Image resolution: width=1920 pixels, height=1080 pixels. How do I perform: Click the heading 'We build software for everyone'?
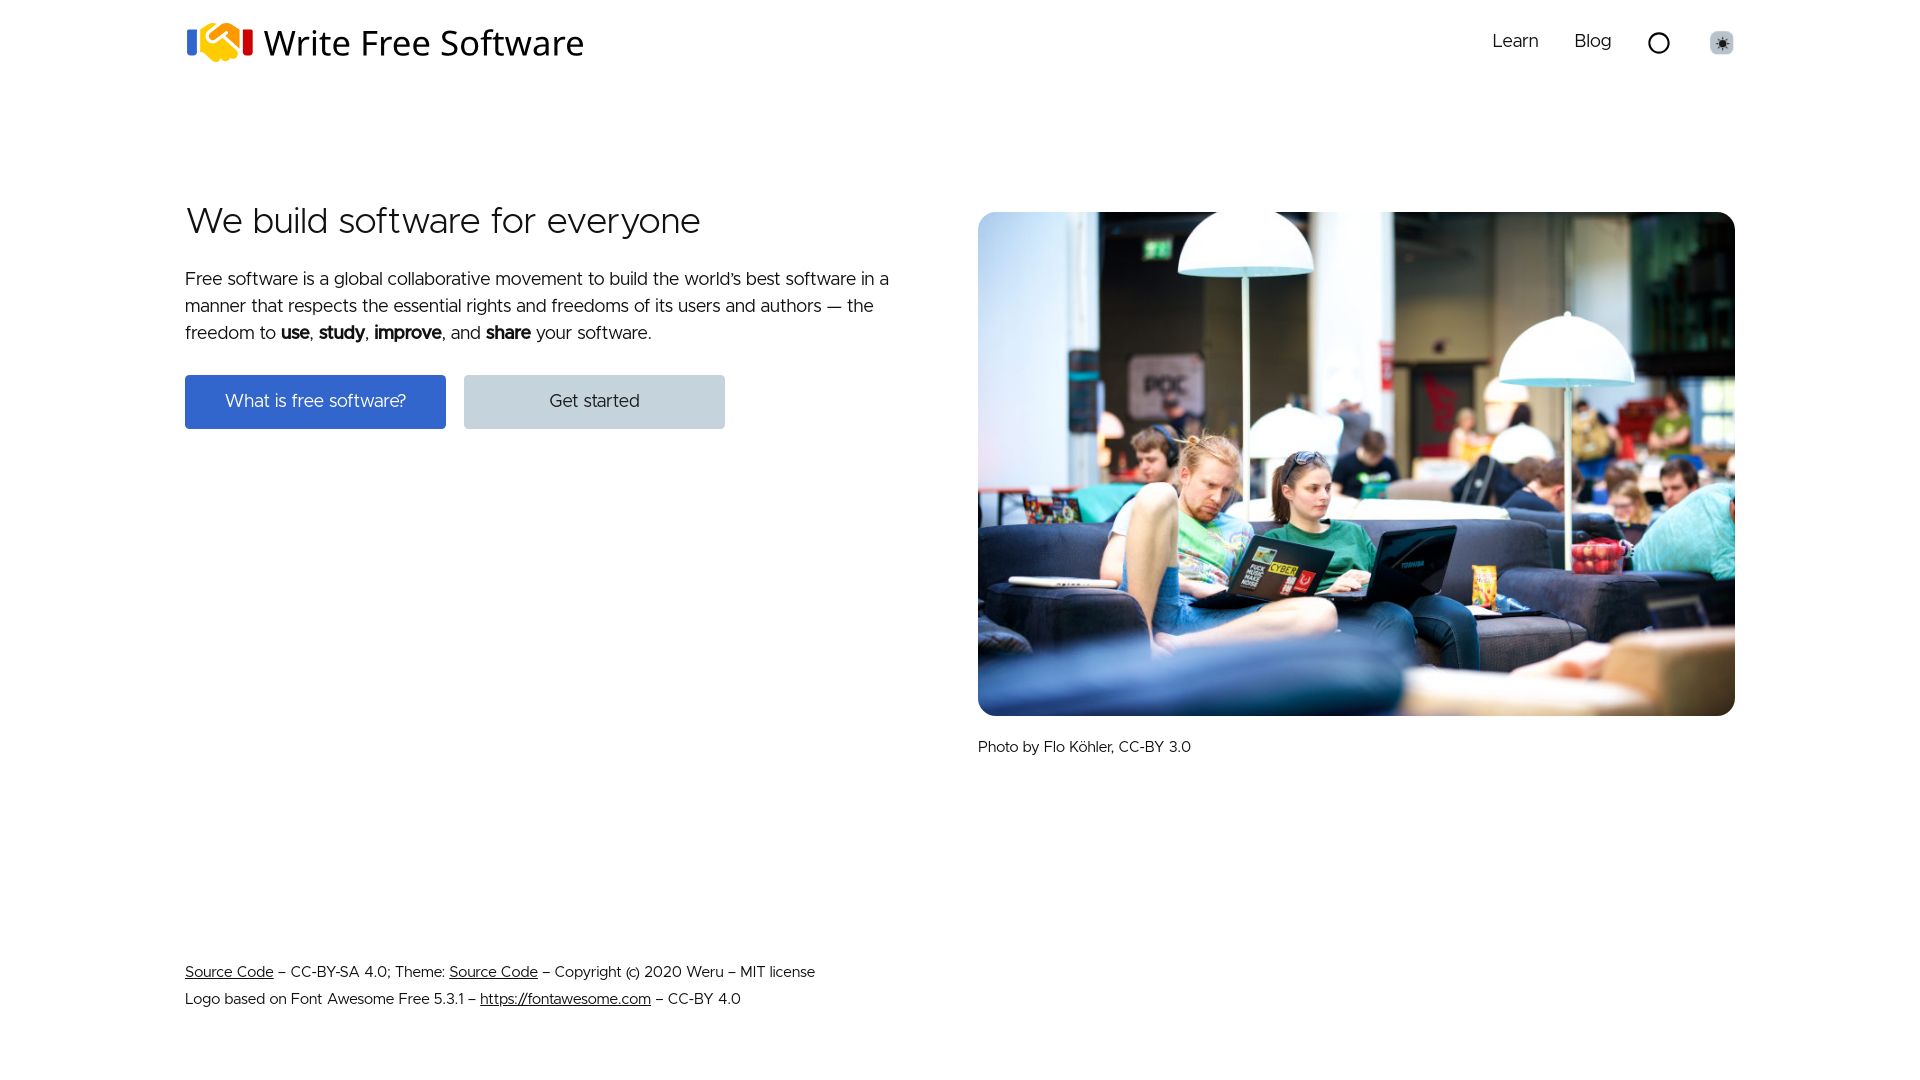[443, 221]
